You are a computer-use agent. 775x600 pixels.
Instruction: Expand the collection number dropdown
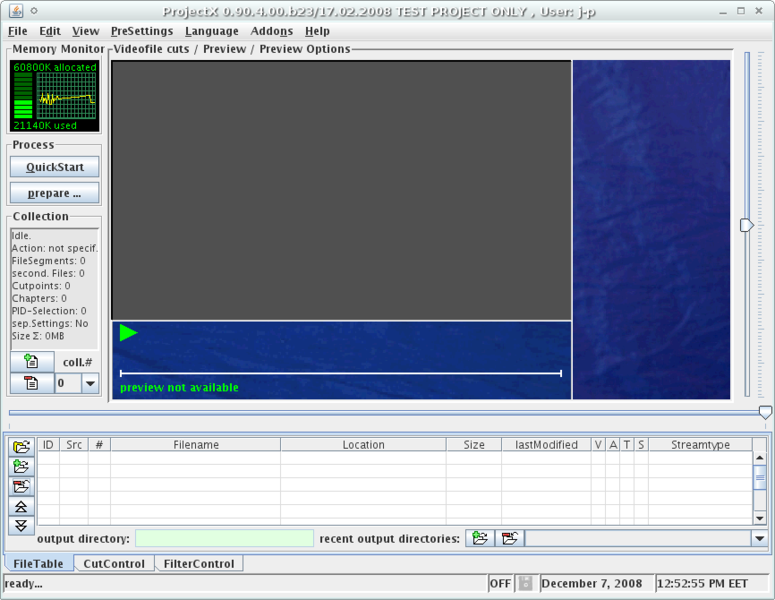pyautogui.click(x=90, y=383)
